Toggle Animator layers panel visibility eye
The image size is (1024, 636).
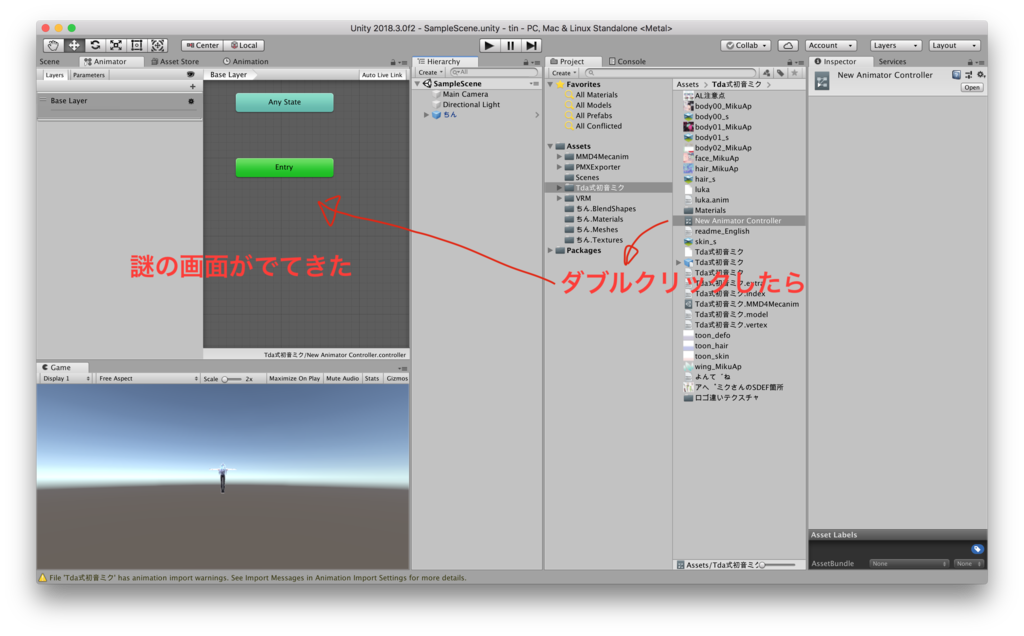(x=191, y=74)
